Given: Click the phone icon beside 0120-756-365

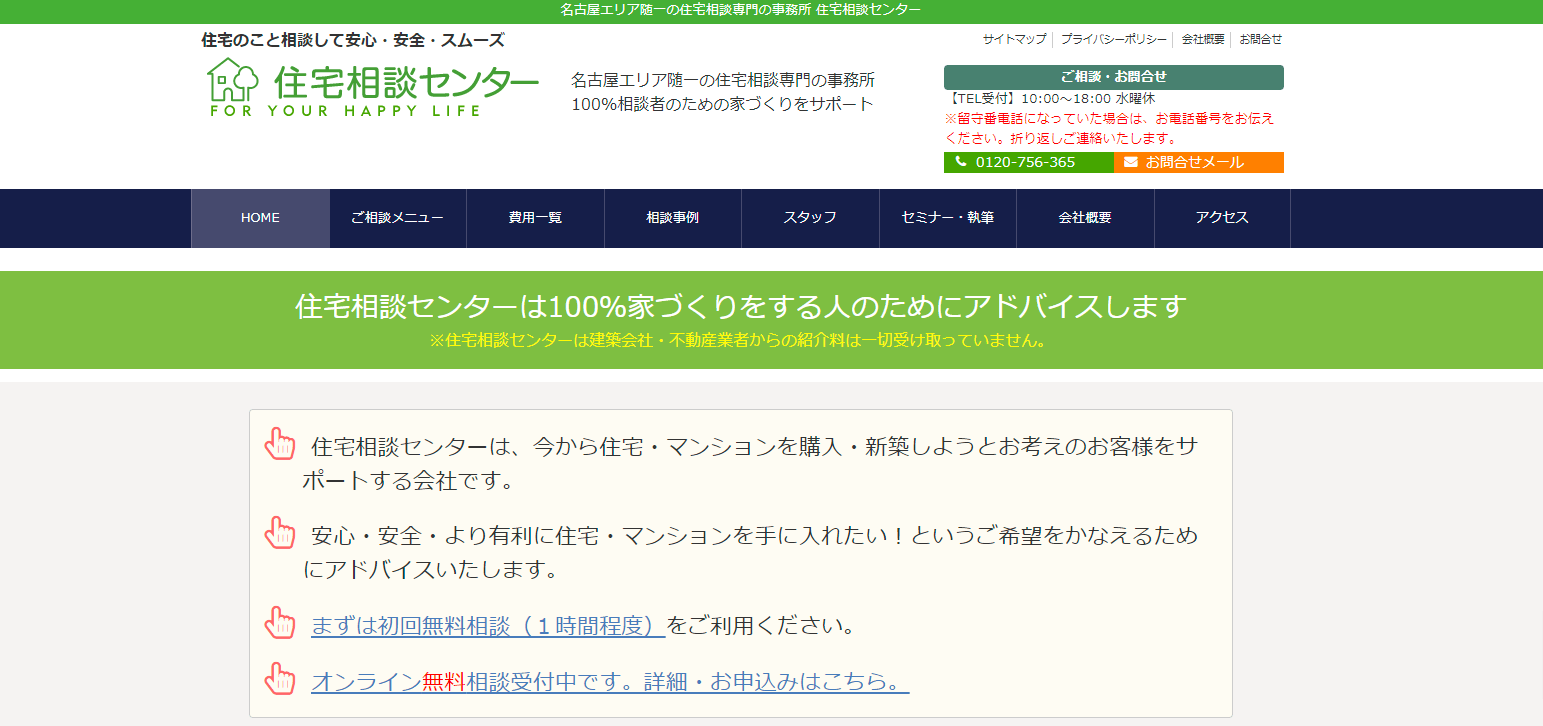Looking at the screenshot, I should pos(961,162).
